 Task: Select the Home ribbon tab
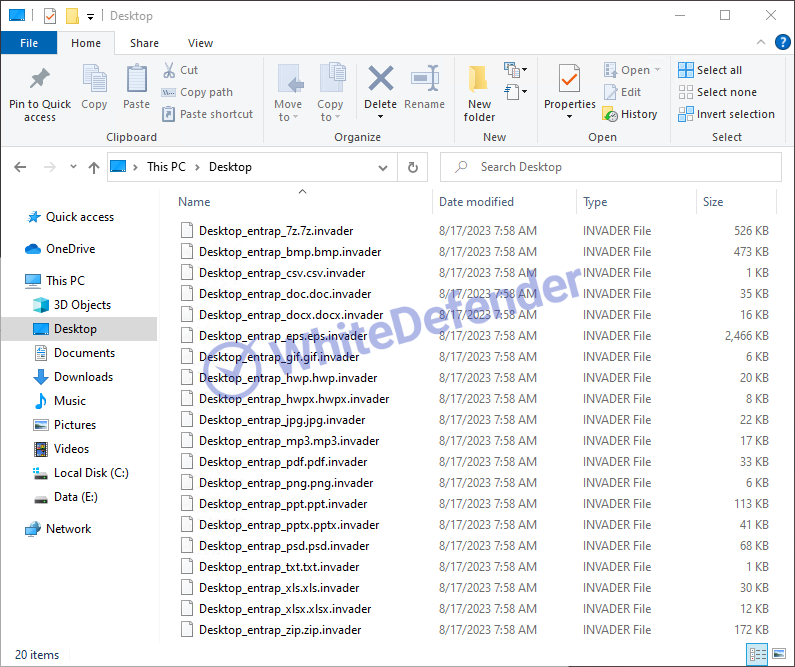click(86, 43)
